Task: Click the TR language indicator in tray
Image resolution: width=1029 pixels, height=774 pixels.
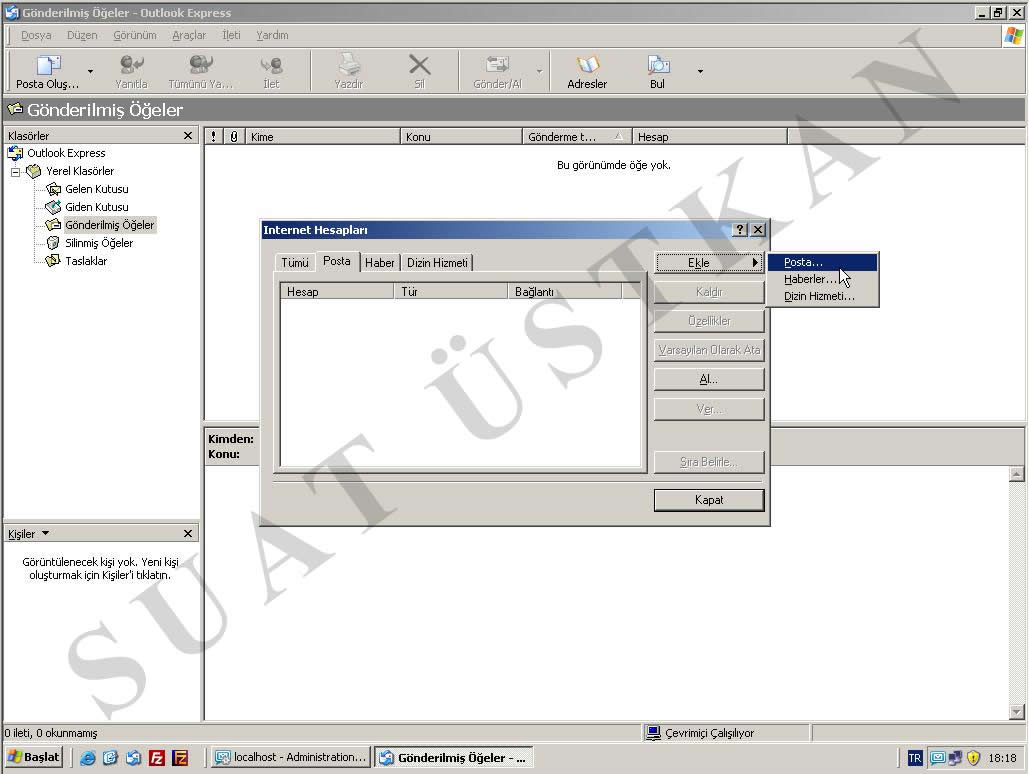Action: pyautogui.click(x=915, y=758)
